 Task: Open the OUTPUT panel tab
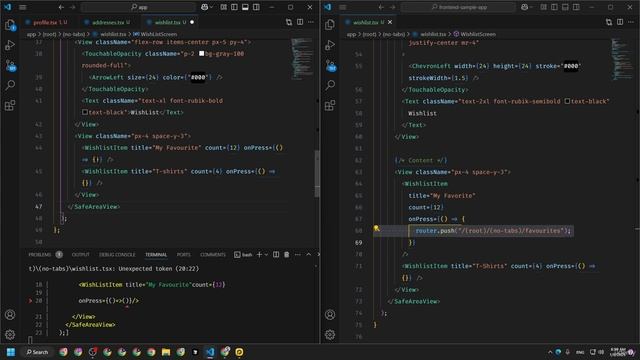coord(80,254)
